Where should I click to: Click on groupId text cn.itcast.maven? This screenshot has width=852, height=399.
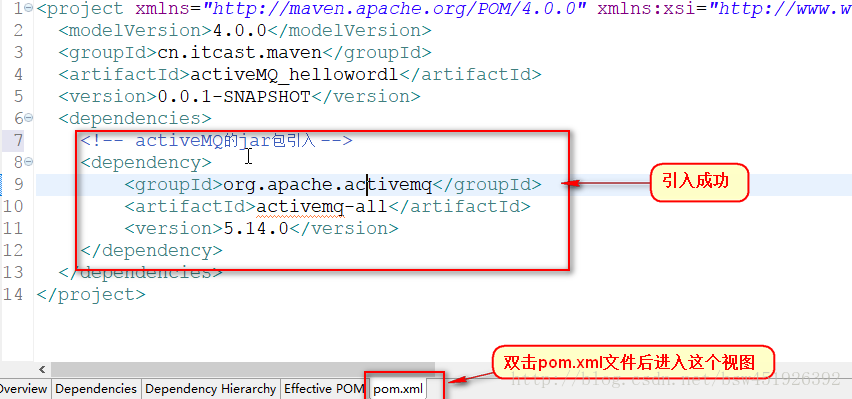240,53
